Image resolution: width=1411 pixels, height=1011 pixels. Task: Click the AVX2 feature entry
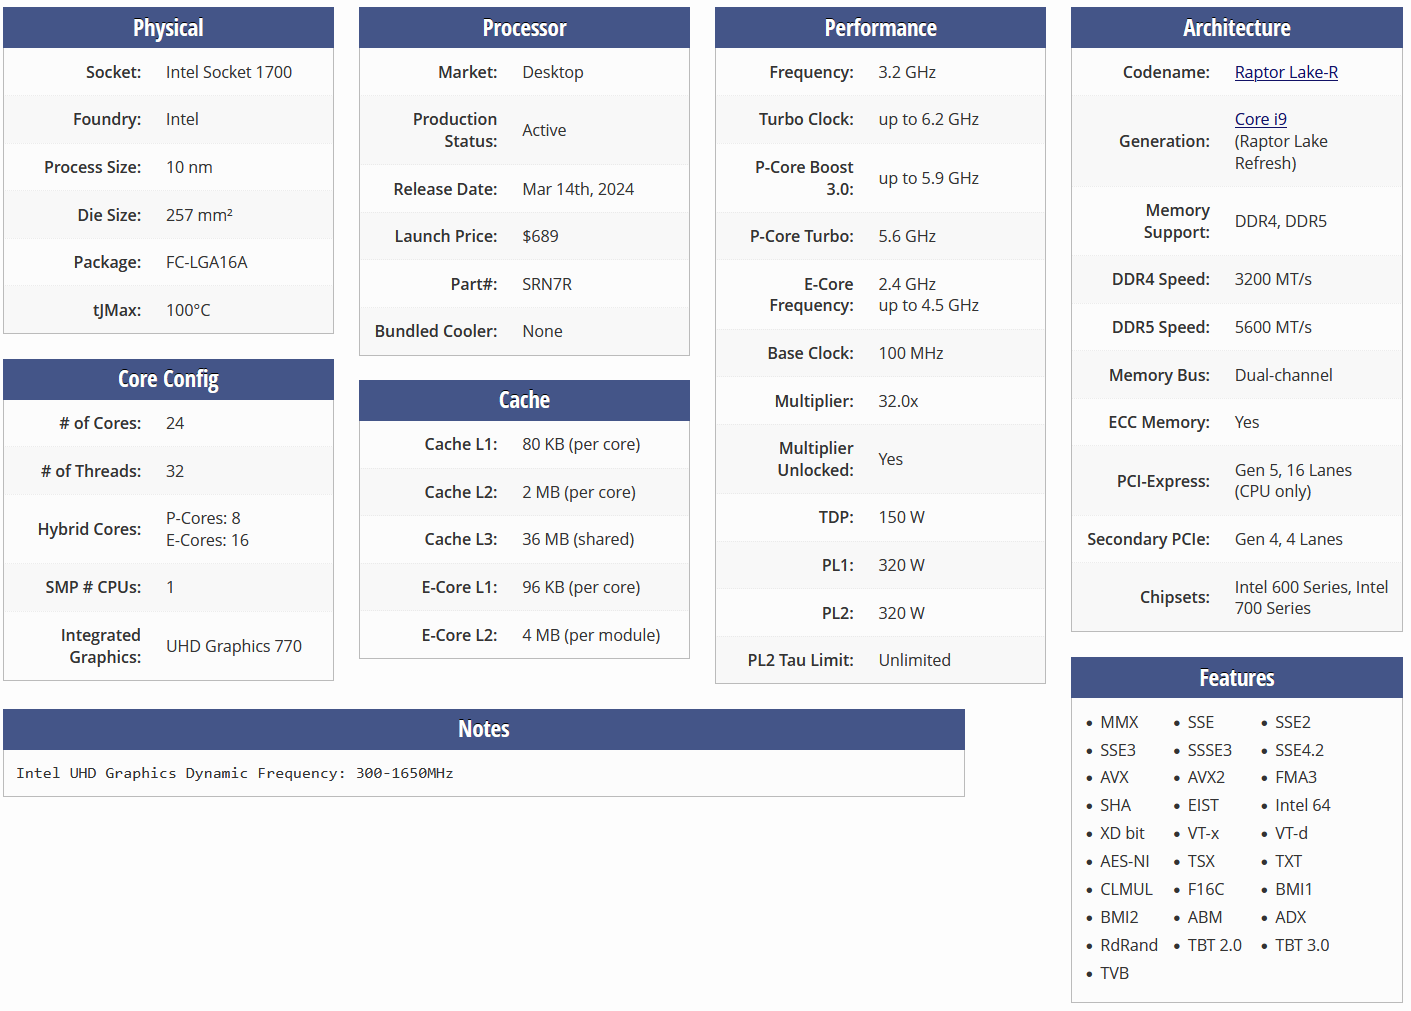pos(1206,777)
